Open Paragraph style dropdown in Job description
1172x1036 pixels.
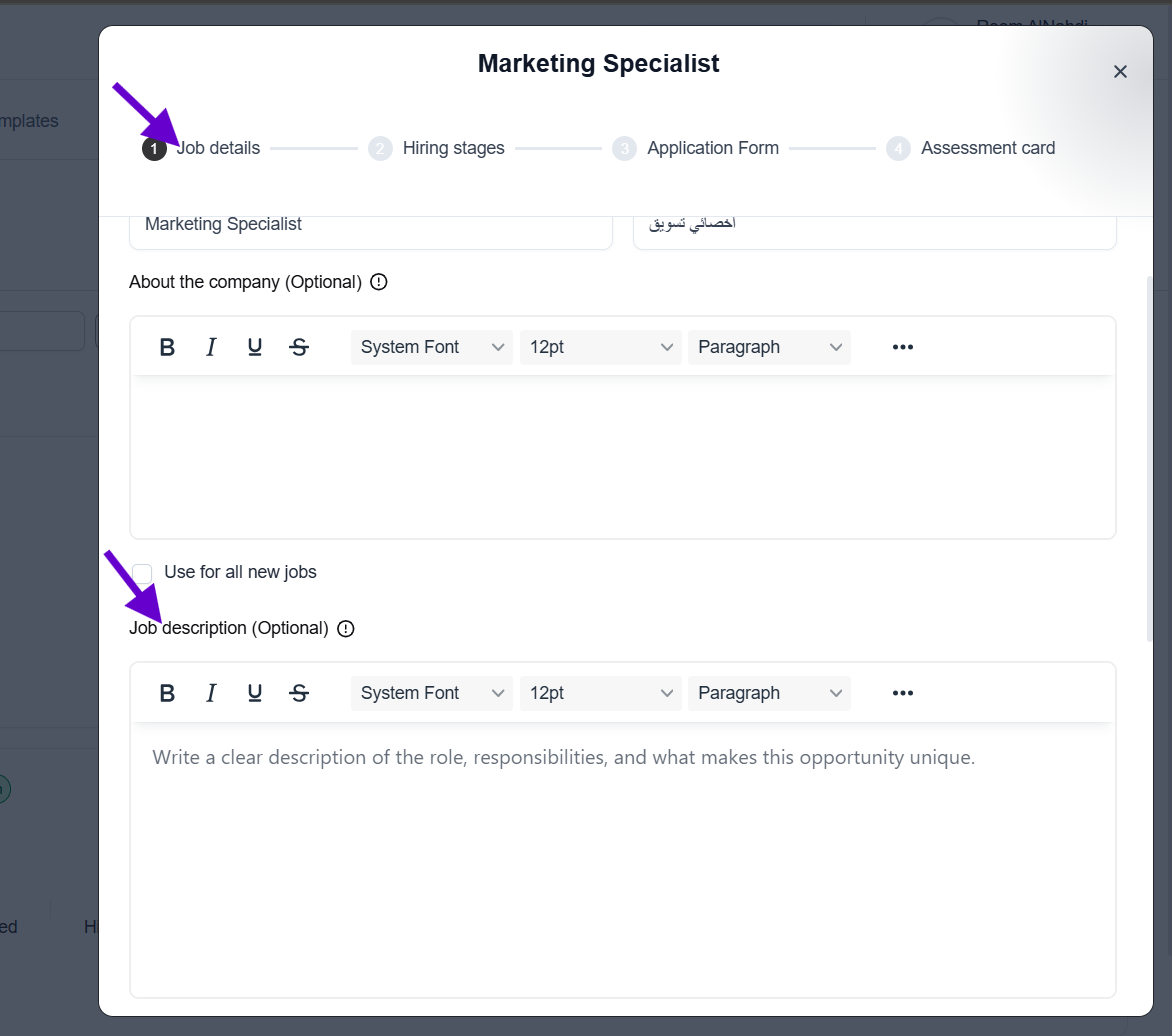coord(769,693)
